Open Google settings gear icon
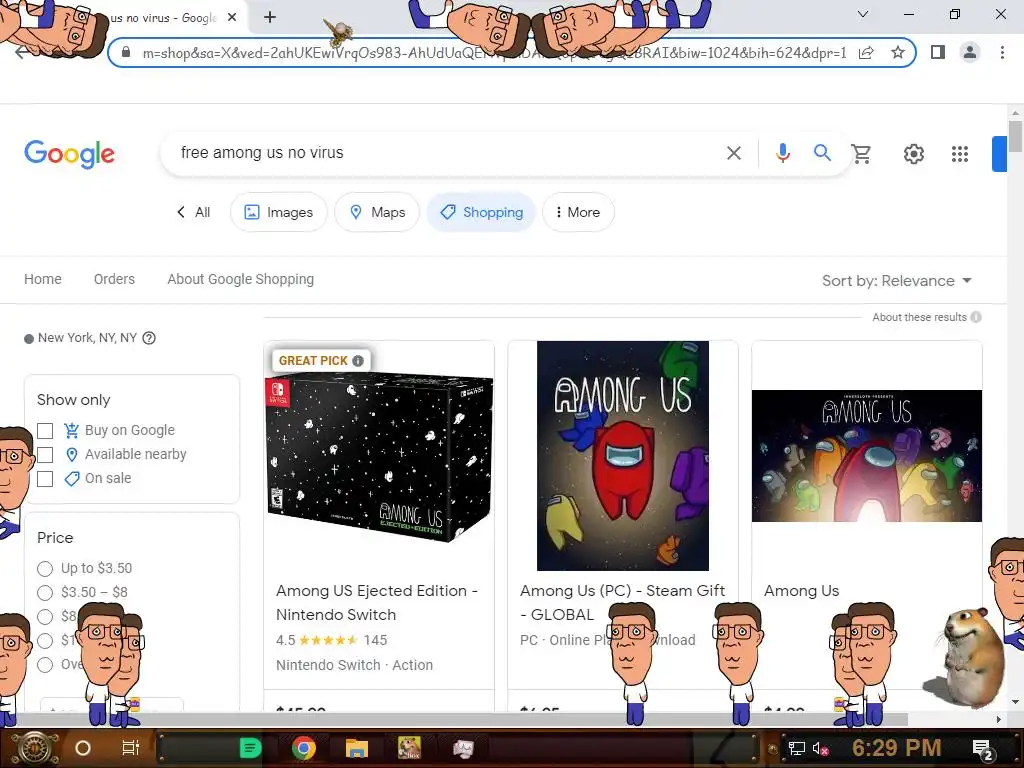This screenshot has height=768, width=1024. (x=914, y=154)
